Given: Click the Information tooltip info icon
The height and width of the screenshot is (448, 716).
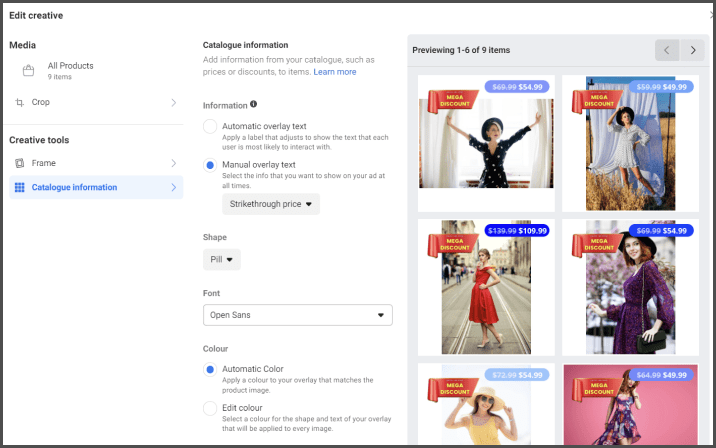Looking at the screenshot, I should (253, 104).
